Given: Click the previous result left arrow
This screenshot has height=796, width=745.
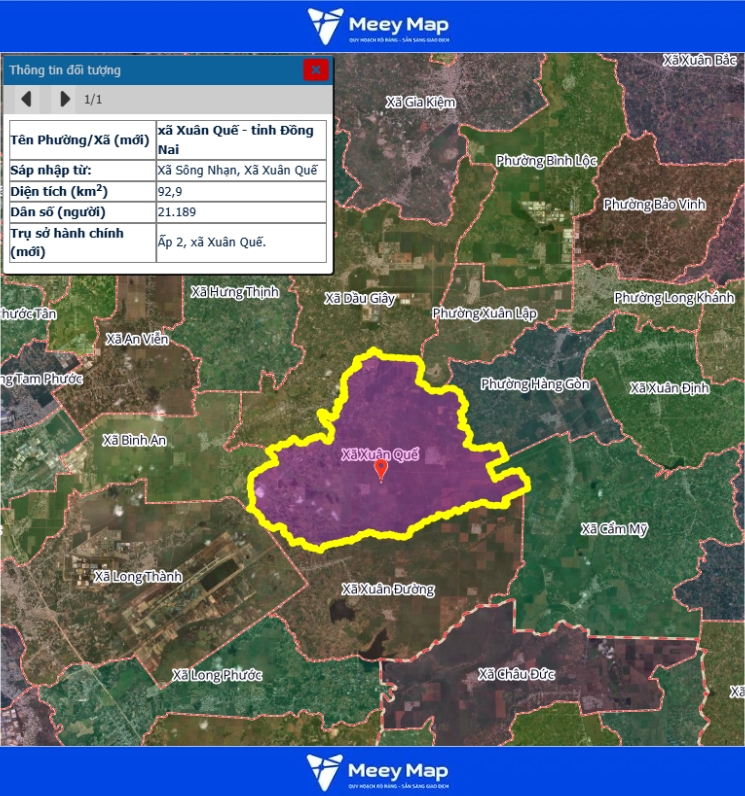Looking at the screenshot, I should tap(27, 99).
